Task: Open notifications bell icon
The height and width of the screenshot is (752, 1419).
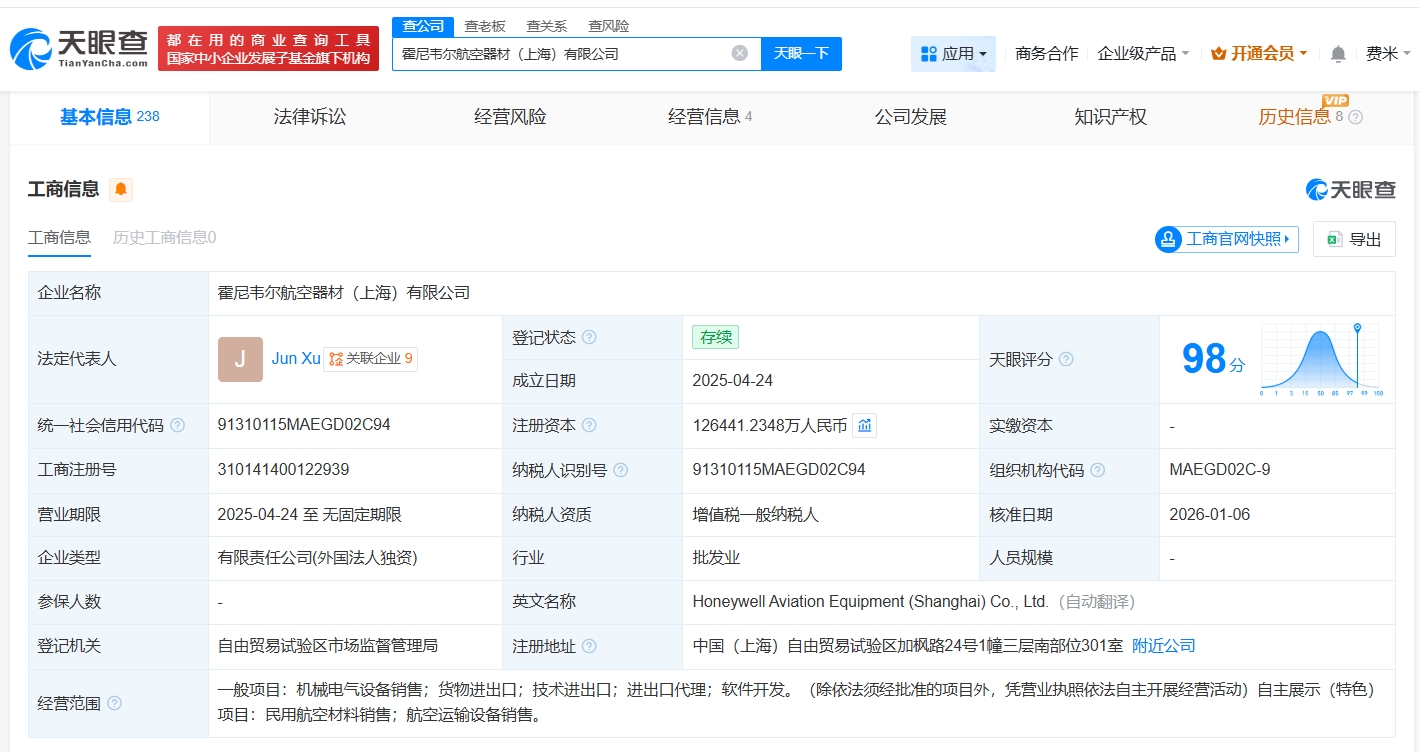Action: (1338, 54)
